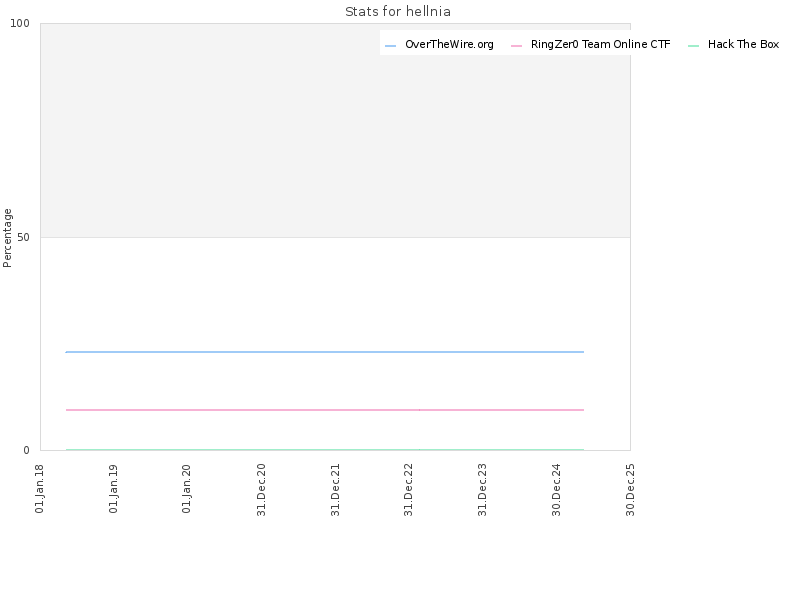Select the blue OverTheWire.org data line

coord(324,352)
